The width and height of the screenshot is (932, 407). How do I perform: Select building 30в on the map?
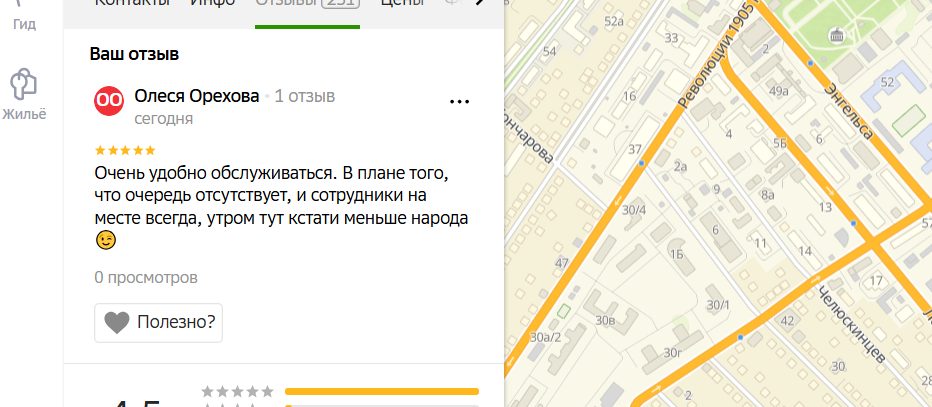pyautogui.click(x=605, y=321)
